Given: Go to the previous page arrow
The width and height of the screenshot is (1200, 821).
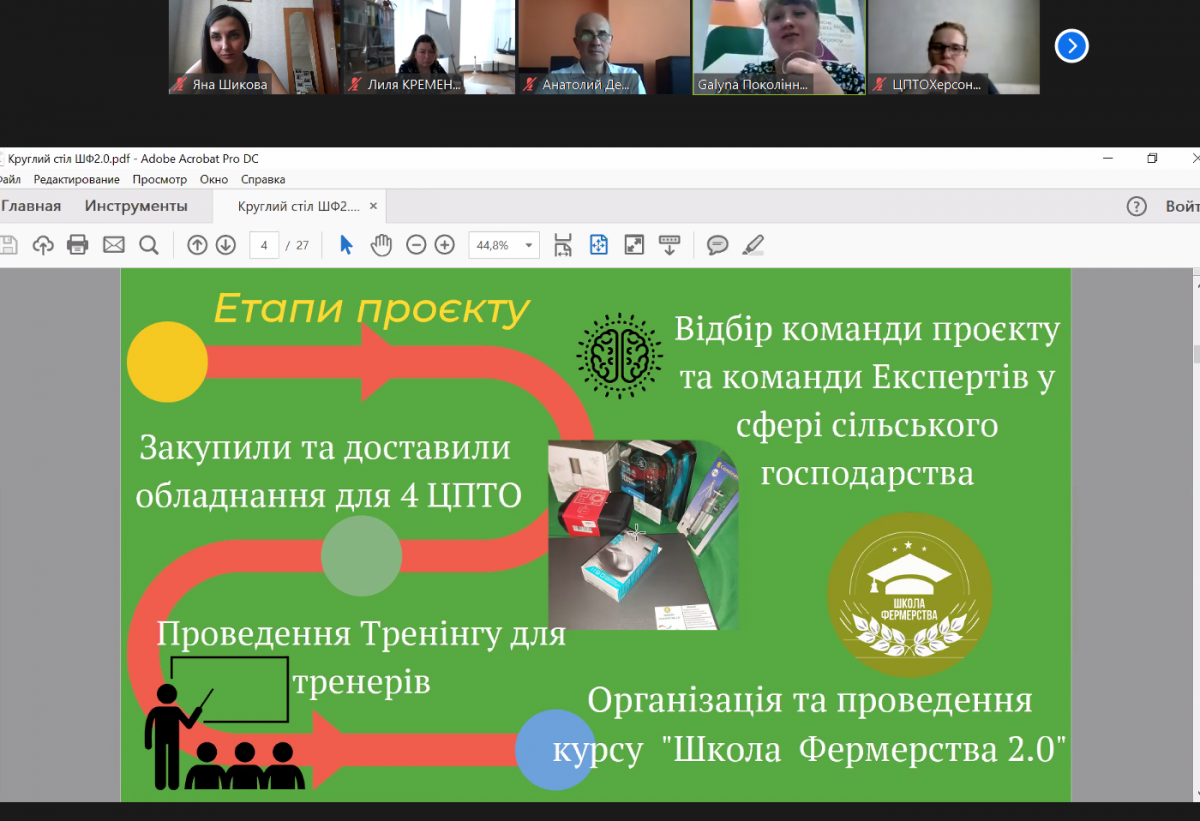Looking at the screenshot, I should [197, 245].
